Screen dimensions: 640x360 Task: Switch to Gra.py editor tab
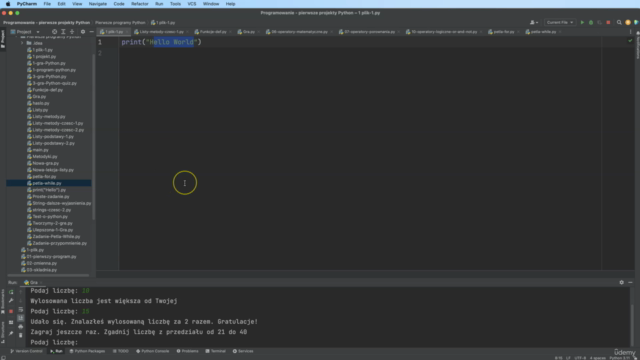point(249,31)
